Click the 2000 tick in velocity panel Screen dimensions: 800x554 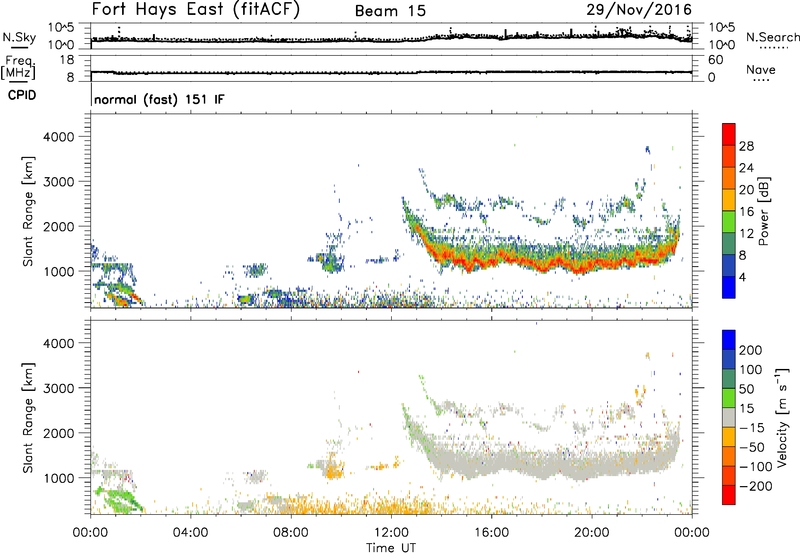[x=59, y=433]
